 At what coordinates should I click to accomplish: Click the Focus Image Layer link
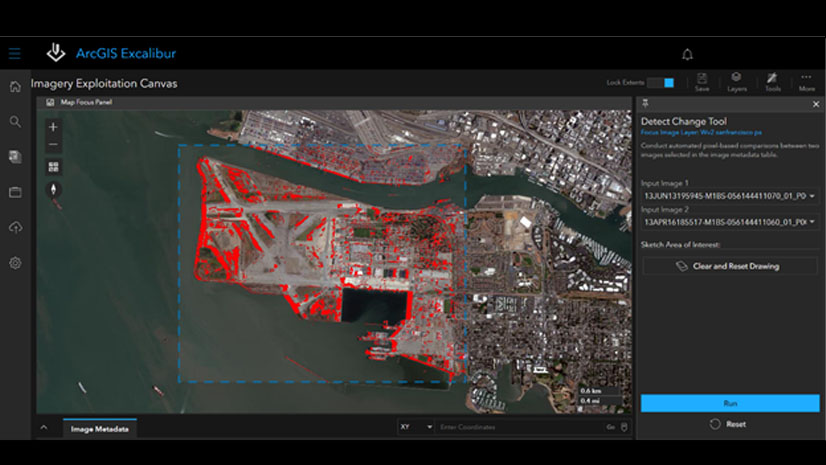coord(701,133)
